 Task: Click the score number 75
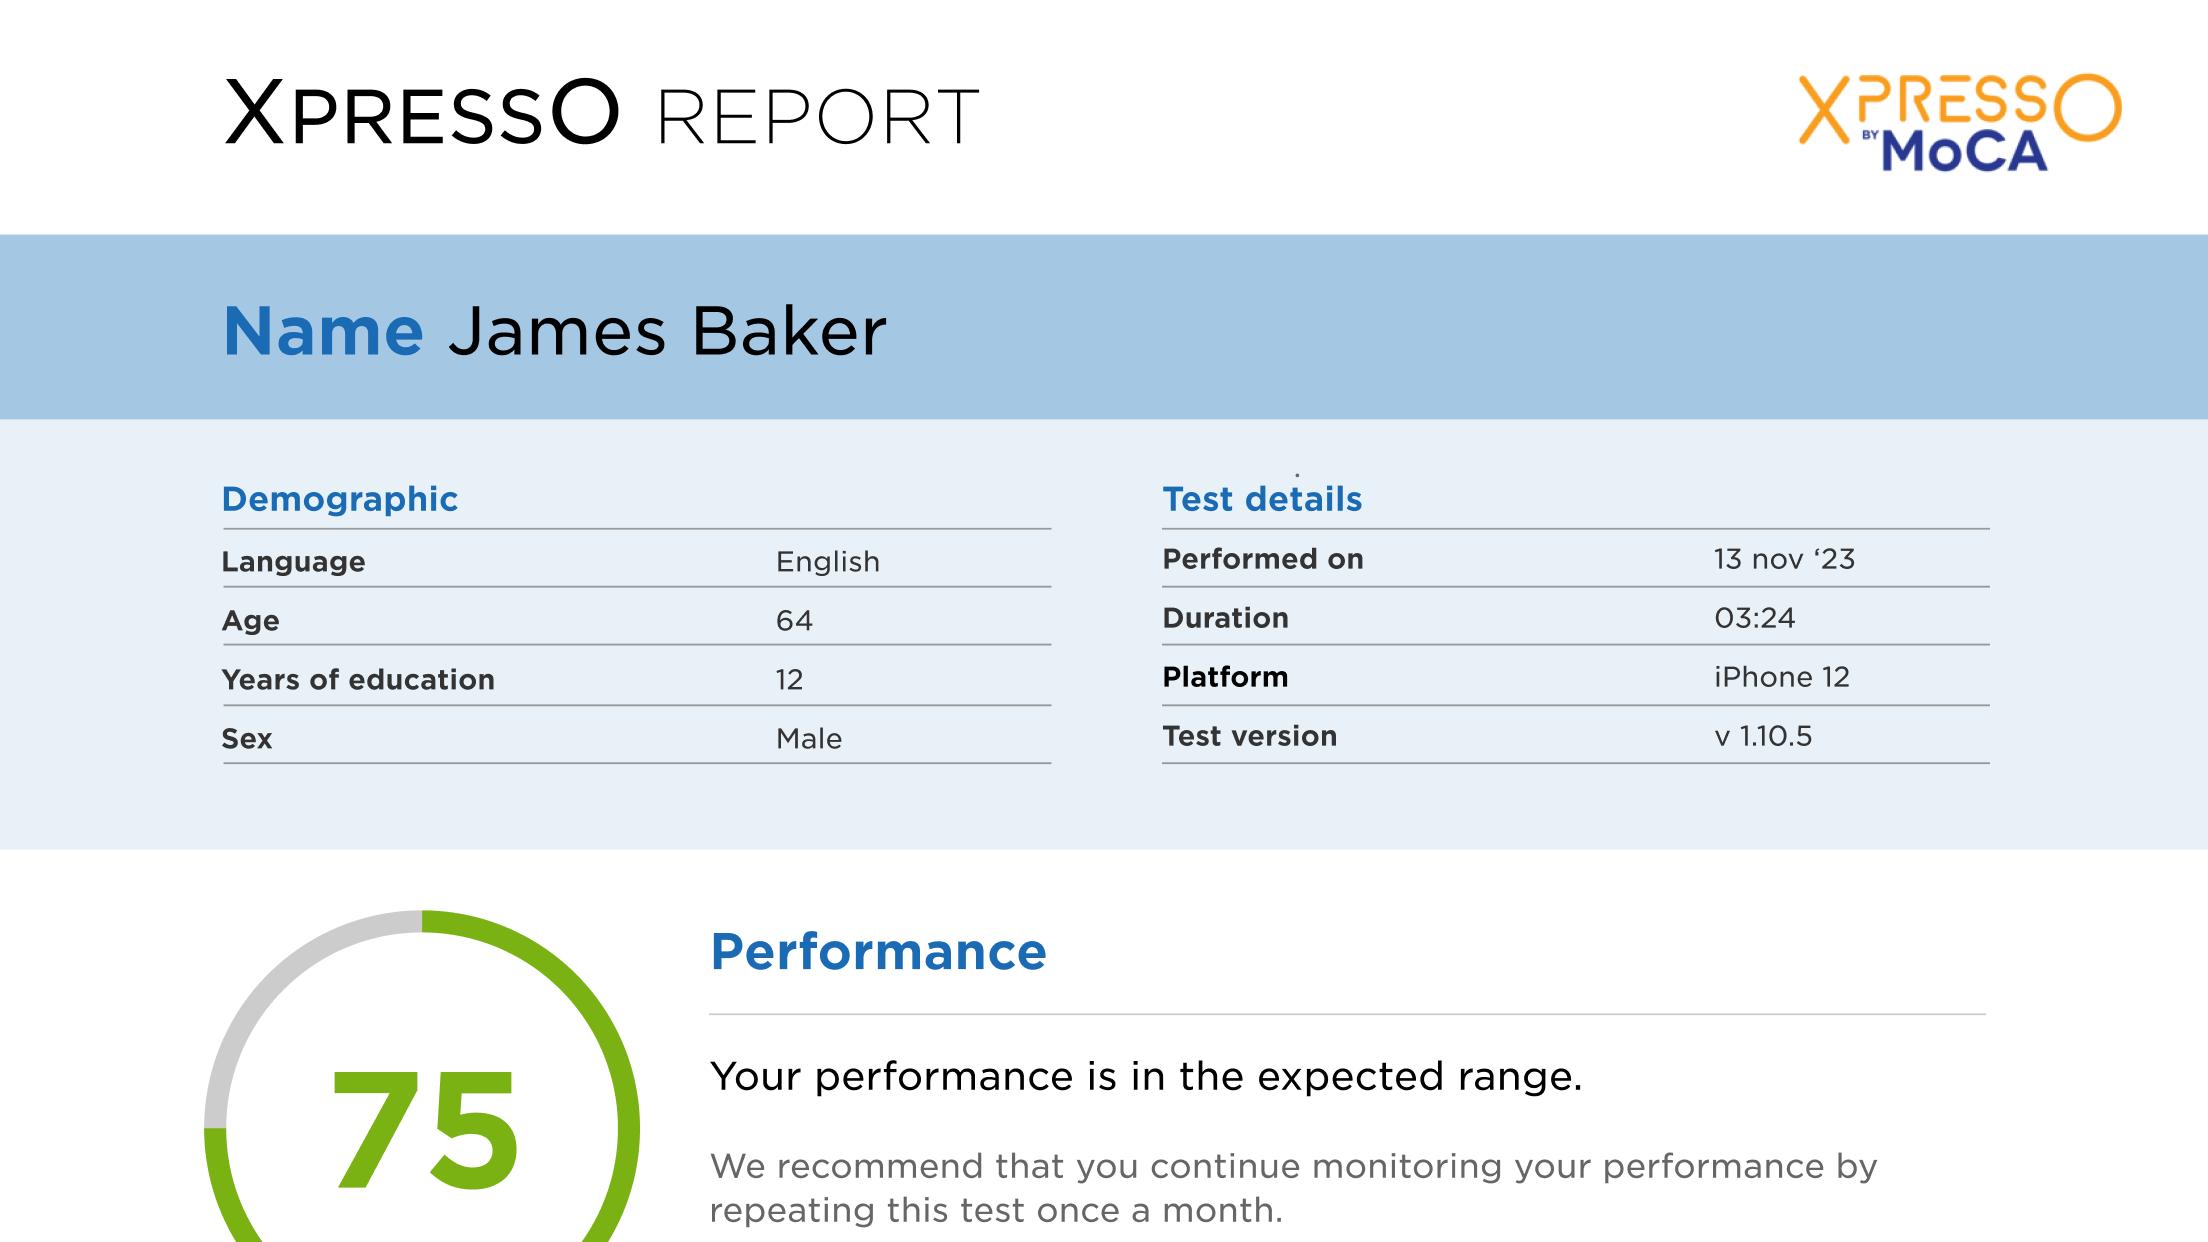click(424, 1130)
